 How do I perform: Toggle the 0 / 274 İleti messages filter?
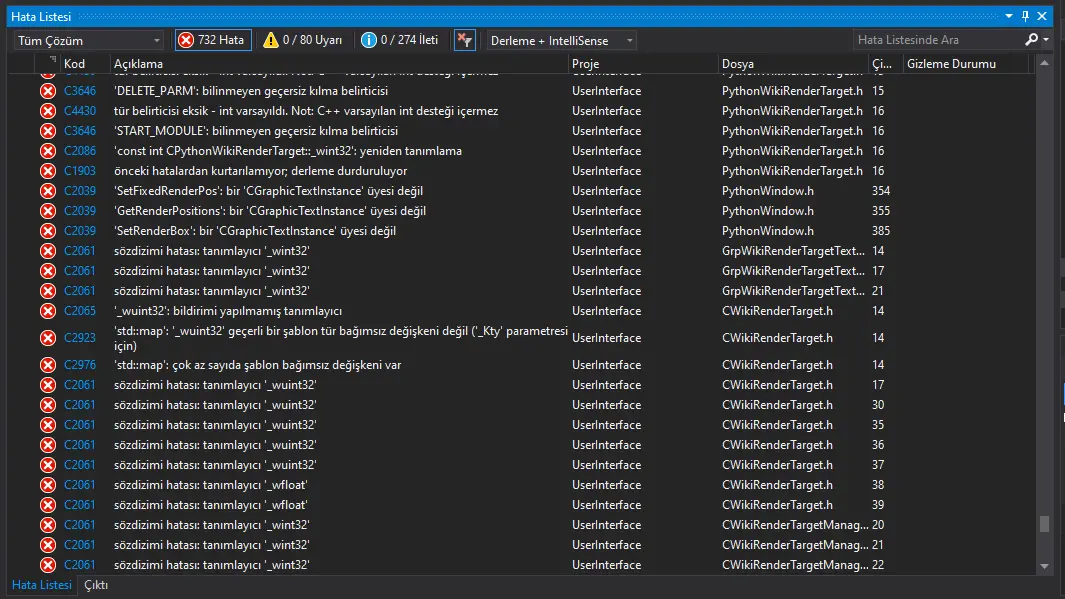pyautogui.click(x=400, y=40)
